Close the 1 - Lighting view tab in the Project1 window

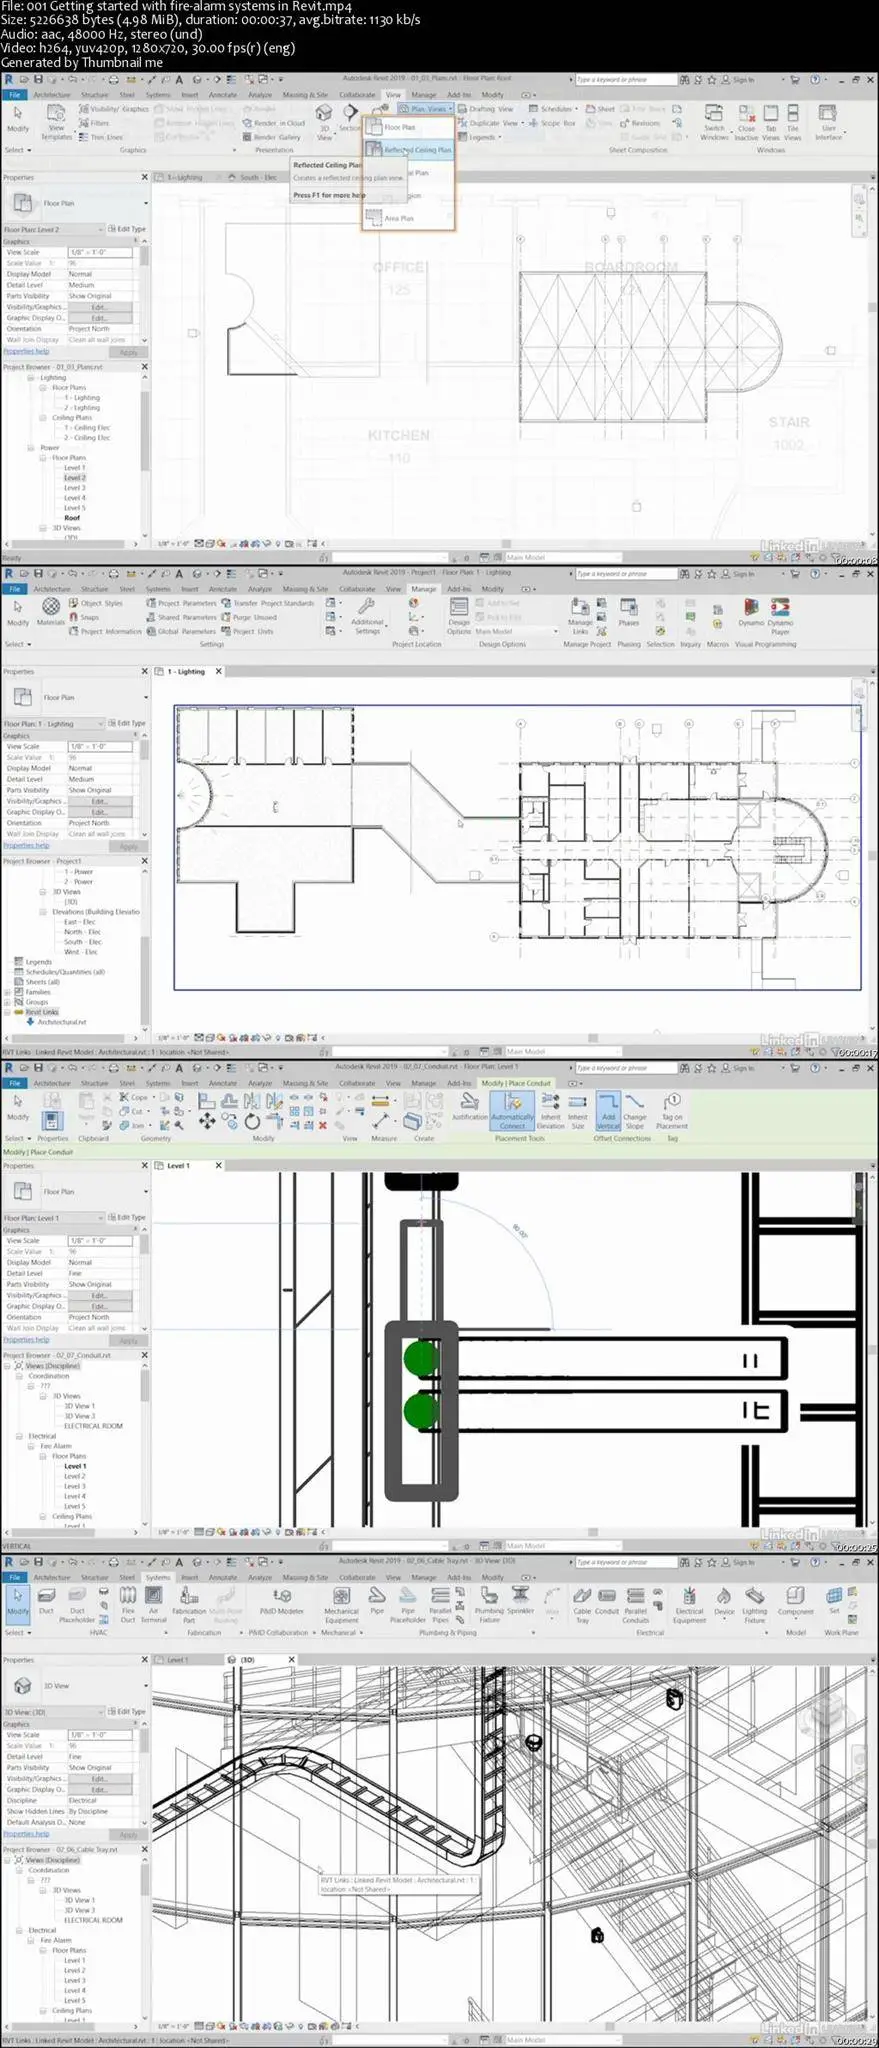(x=219, y=671)
